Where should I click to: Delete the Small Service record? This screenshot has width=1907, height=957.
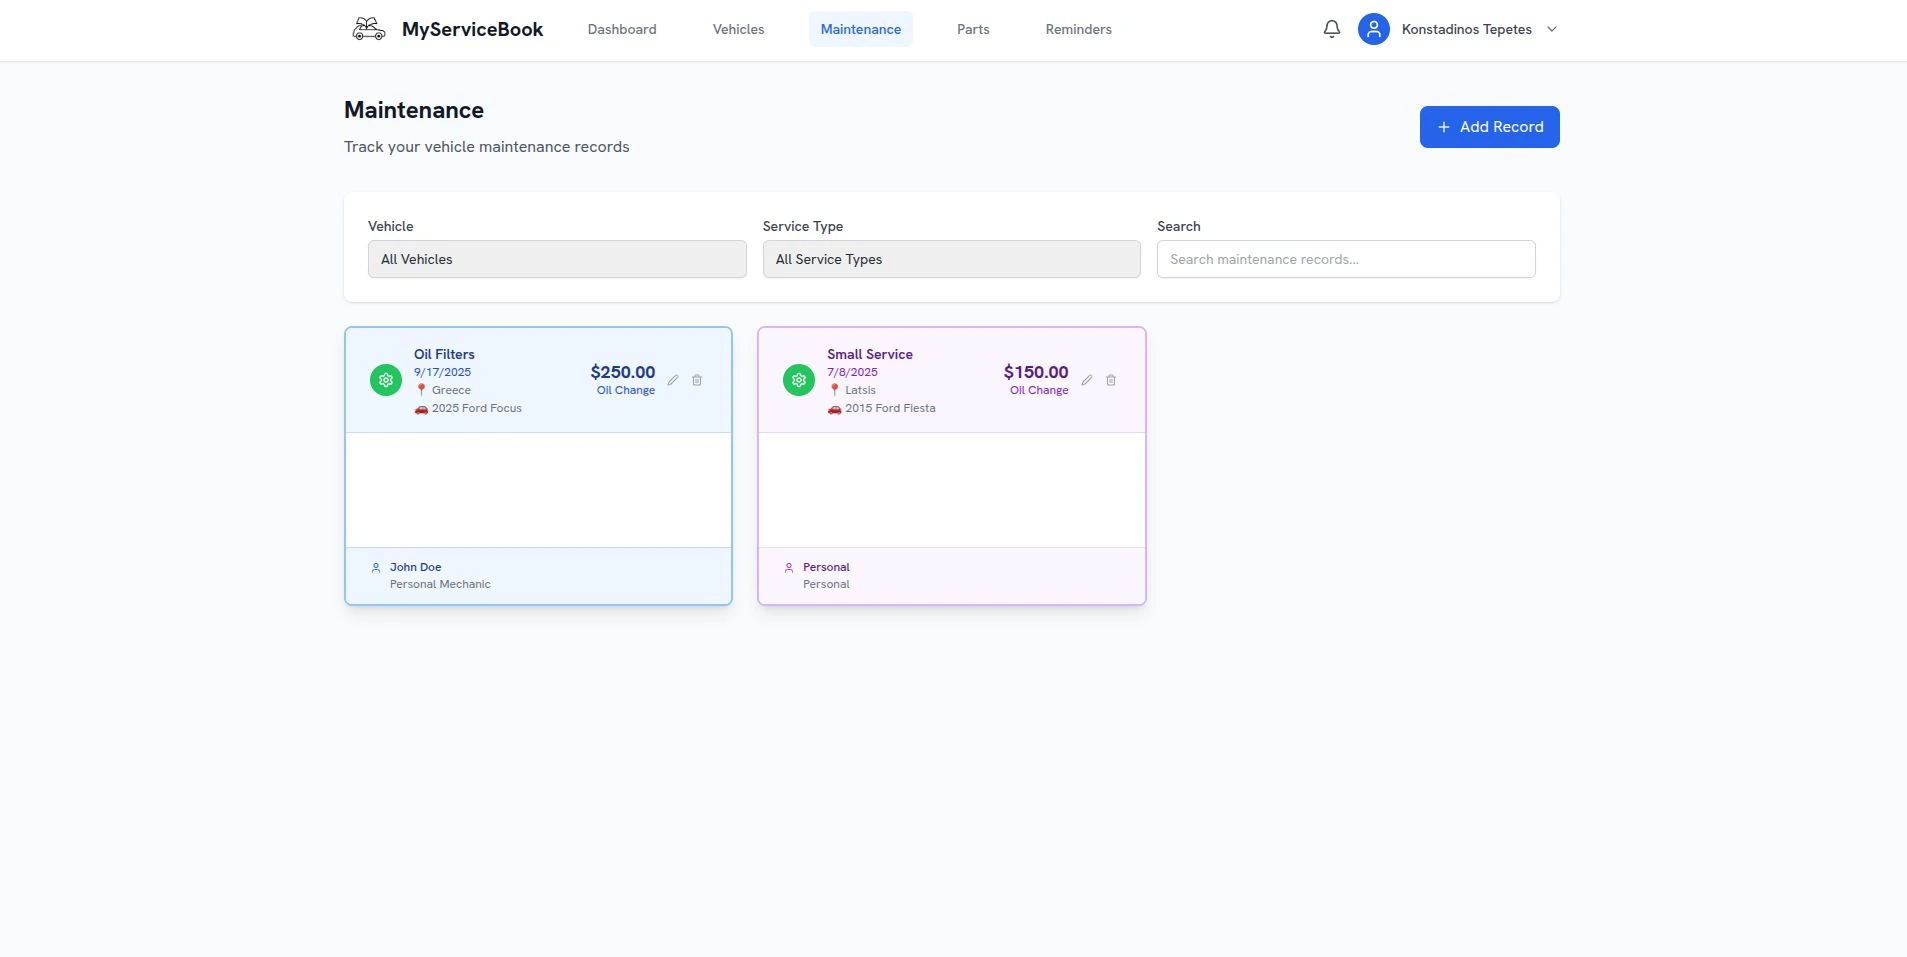1111,380
